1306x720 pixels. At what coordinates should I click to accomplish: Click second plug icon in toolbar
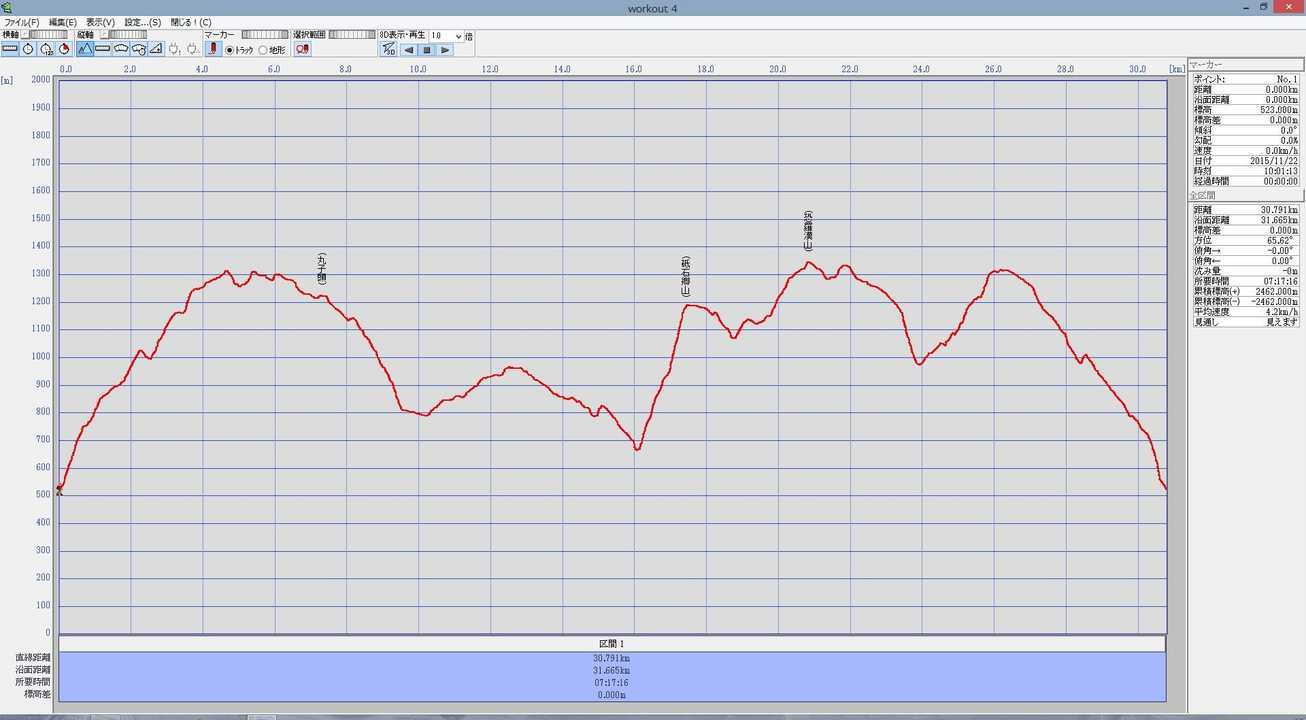click(x=192, y=48)
